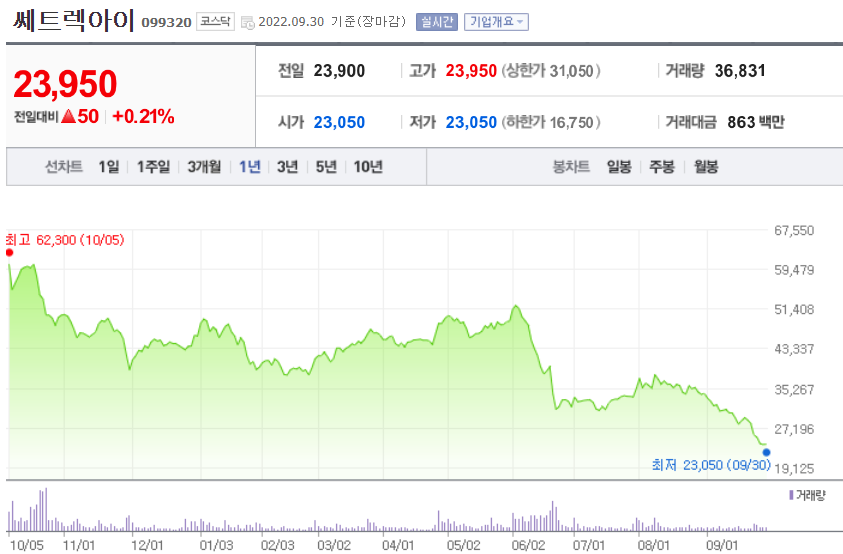Click the 07/01 x-axis date label
843x554 pixels.
(x=589, y=545)
